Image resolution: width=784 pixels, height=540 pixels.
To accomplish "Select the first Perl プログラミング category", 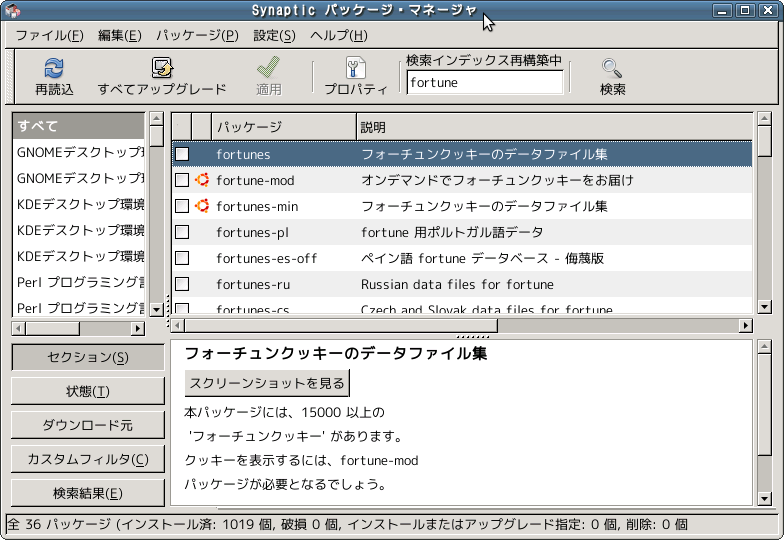I will (x=79, y=282).
